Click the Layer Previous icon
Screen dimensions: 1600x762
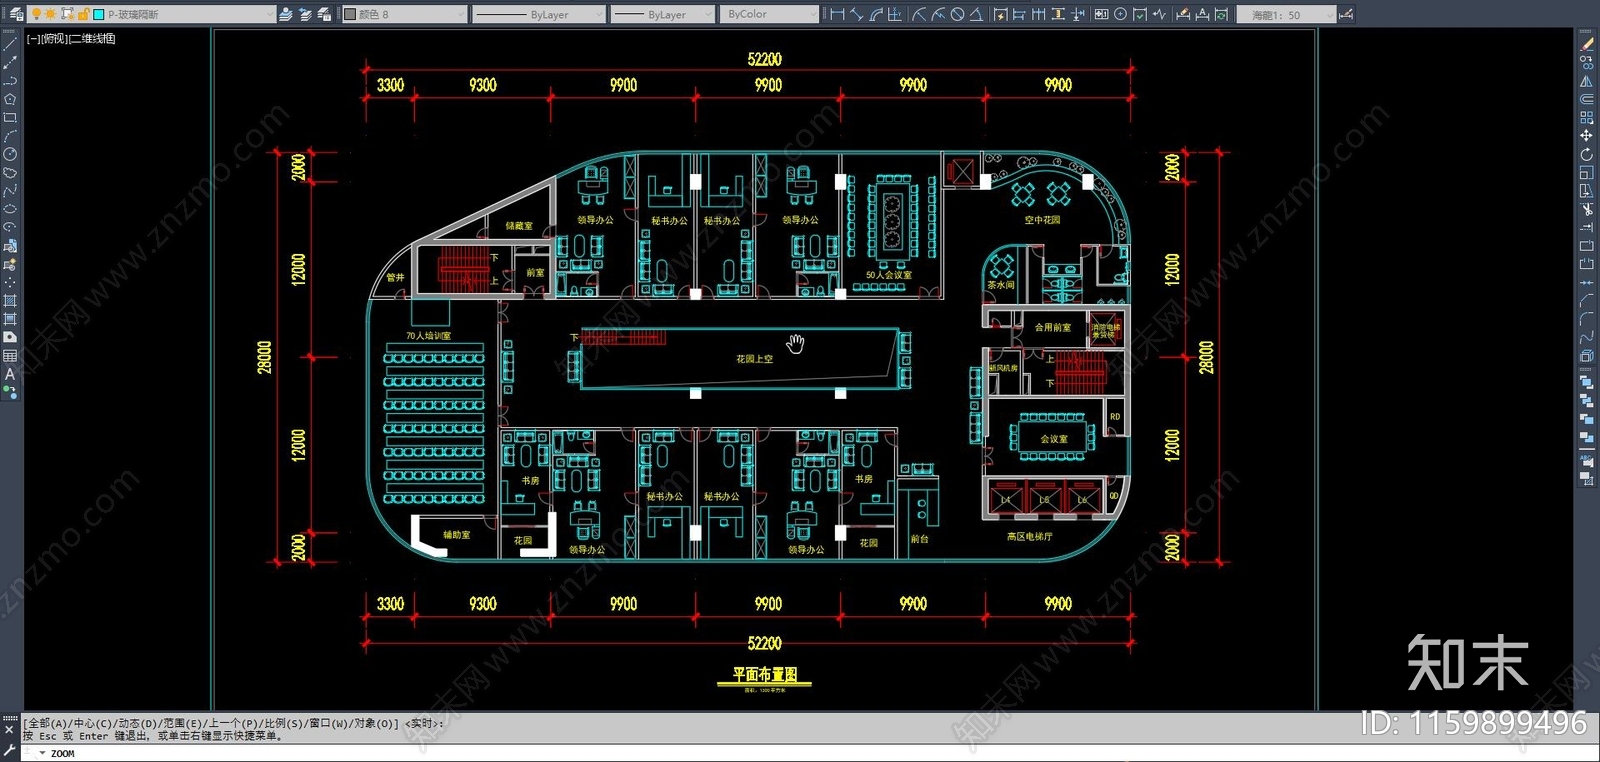(x=305, y=14)
